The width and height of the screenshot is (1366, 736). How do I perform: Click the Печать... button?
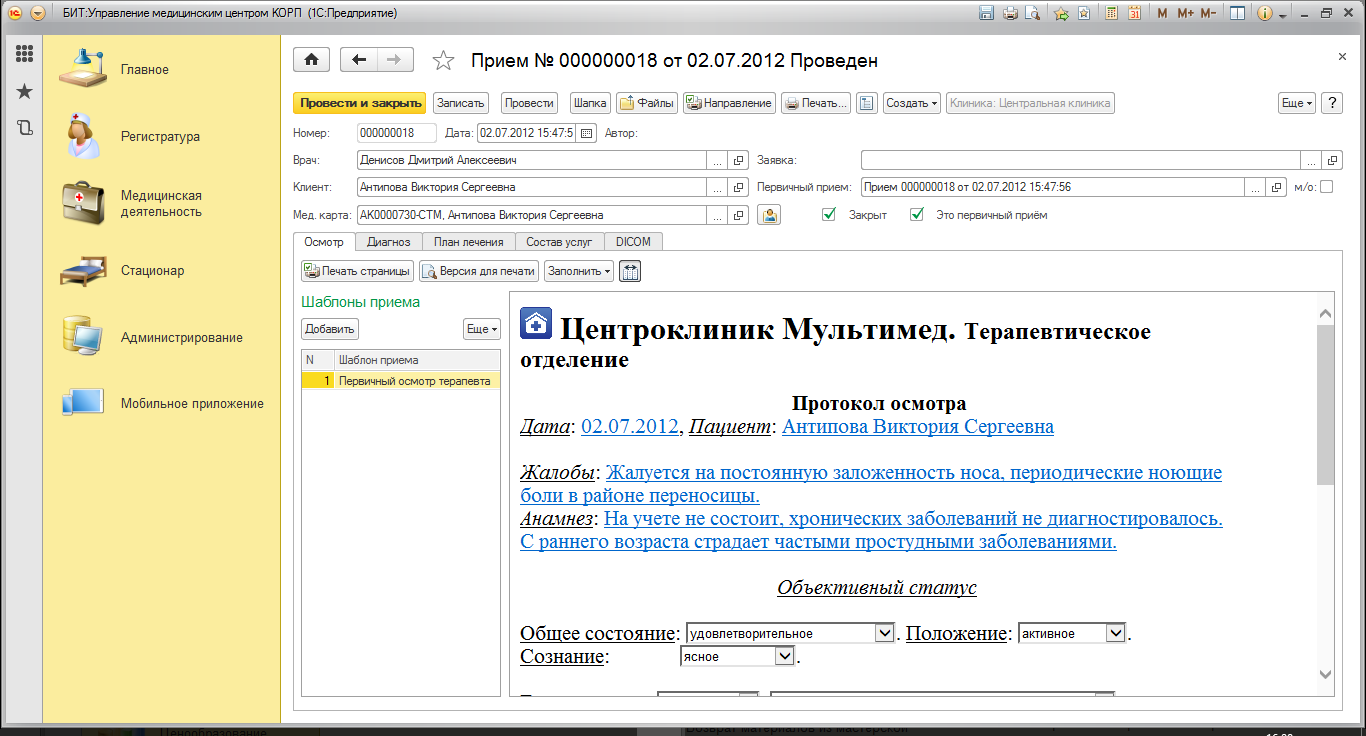click(x=816, y=103)
